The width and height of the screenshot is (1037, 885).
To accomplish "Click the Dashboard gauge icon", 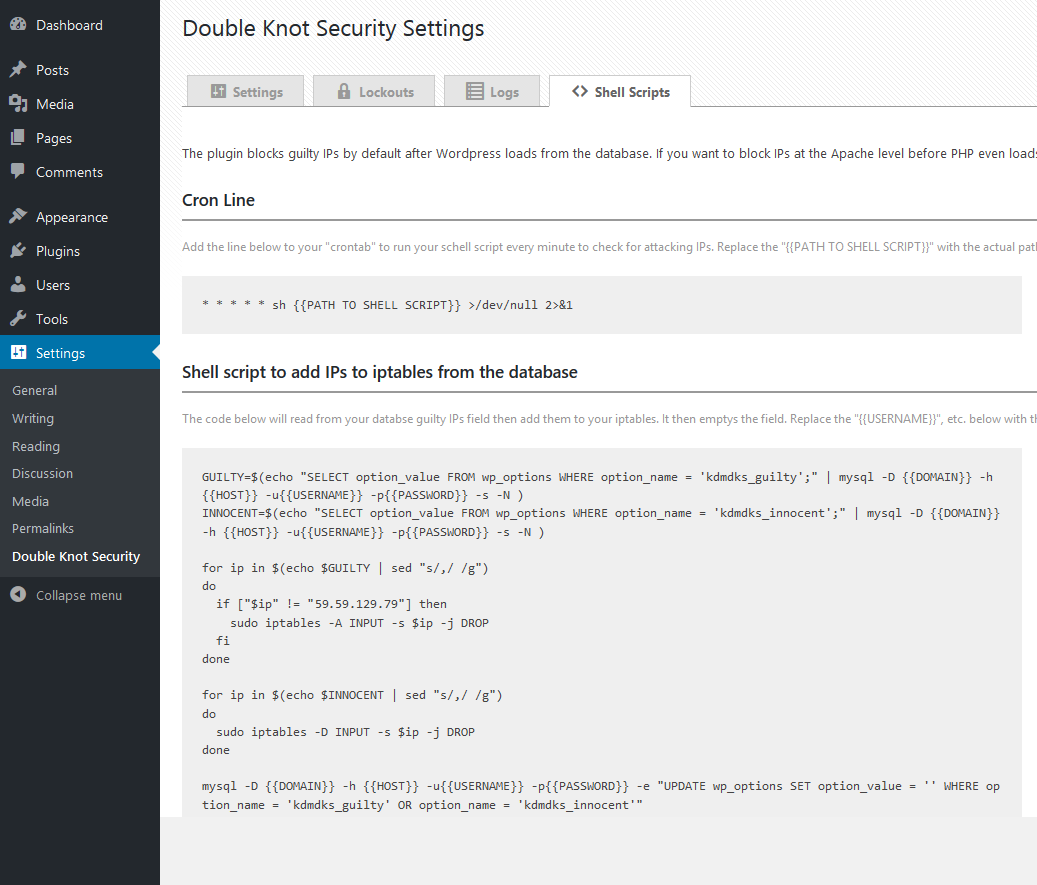I will (18, 25).
